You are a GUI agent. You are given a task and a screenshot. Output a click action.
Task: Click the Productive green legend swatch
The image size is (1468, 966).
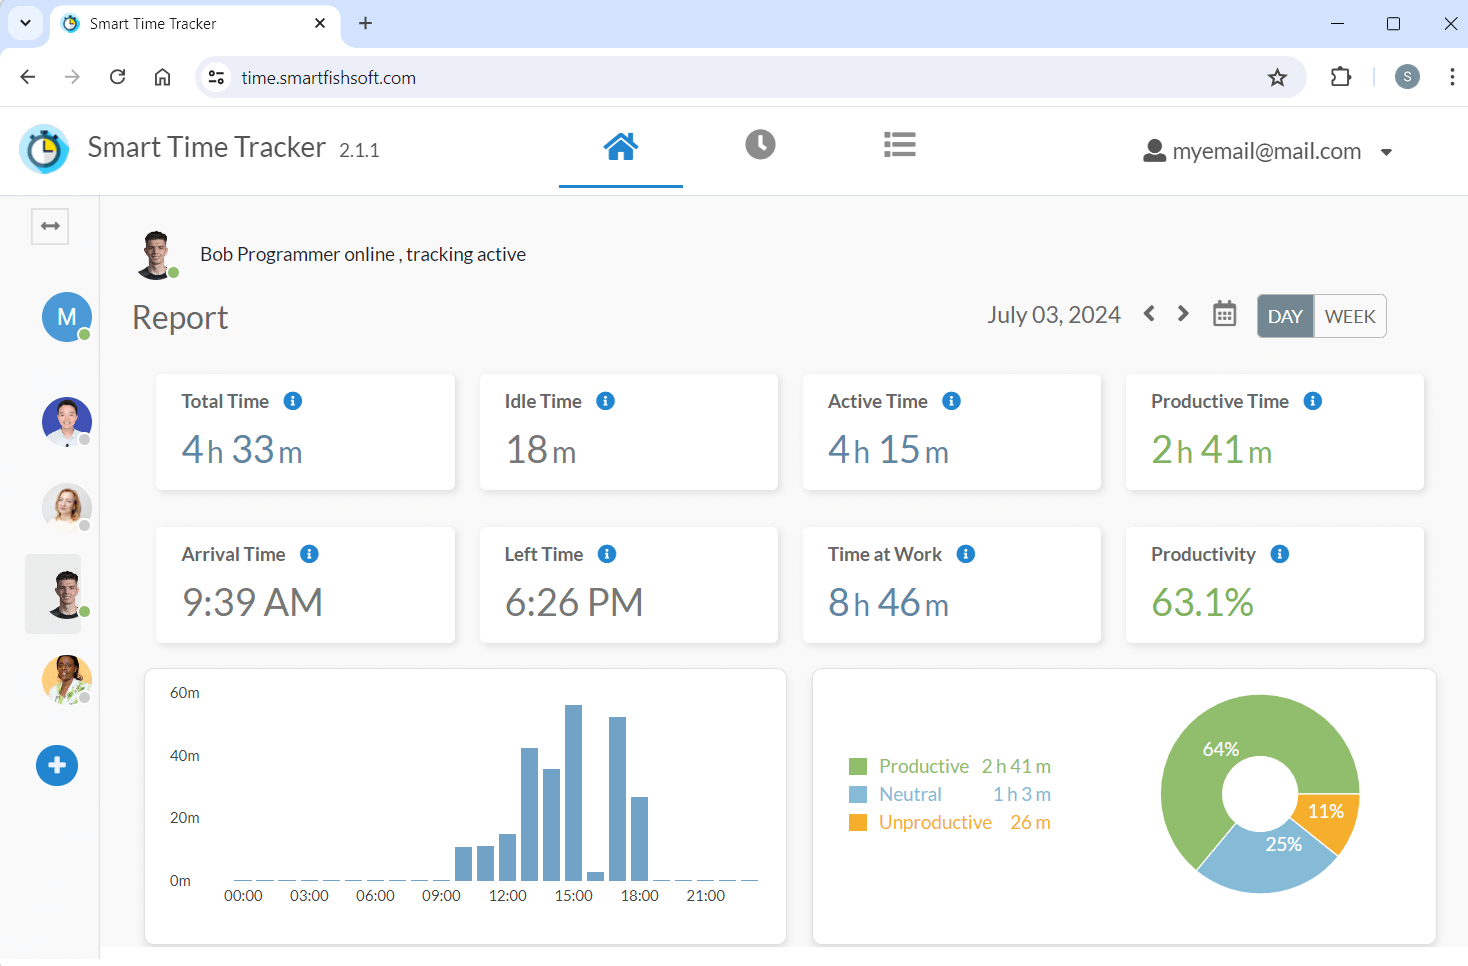click(858, 767)
